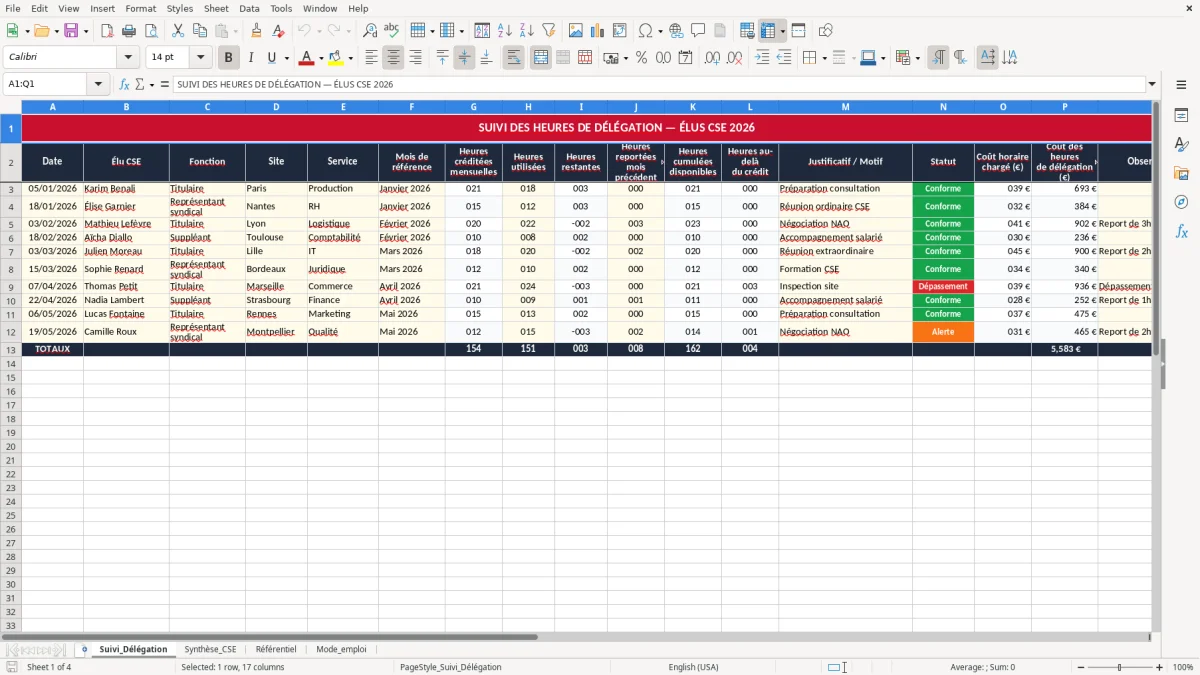The width and height of the screenshot is (1200, 675).
Task: Toggle Center Vertically alignment
Action: 464,58
